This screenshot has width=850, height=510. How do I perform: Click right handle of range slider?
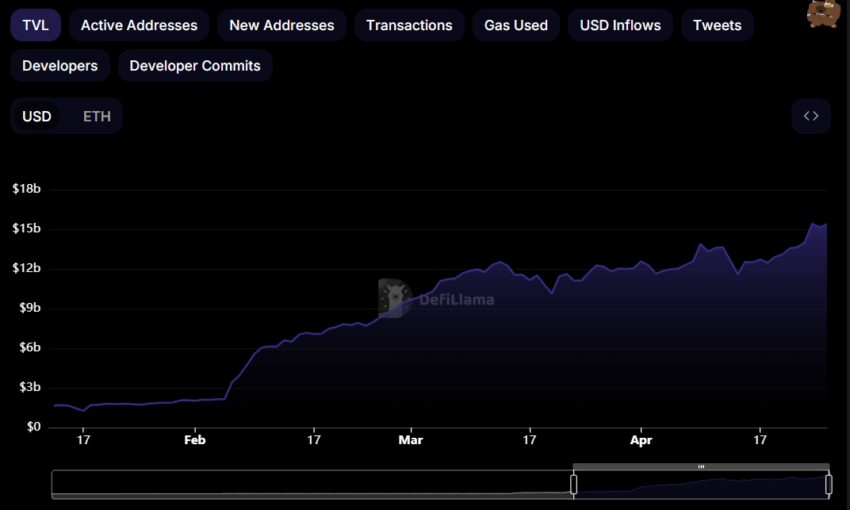[x=829, y=484]
